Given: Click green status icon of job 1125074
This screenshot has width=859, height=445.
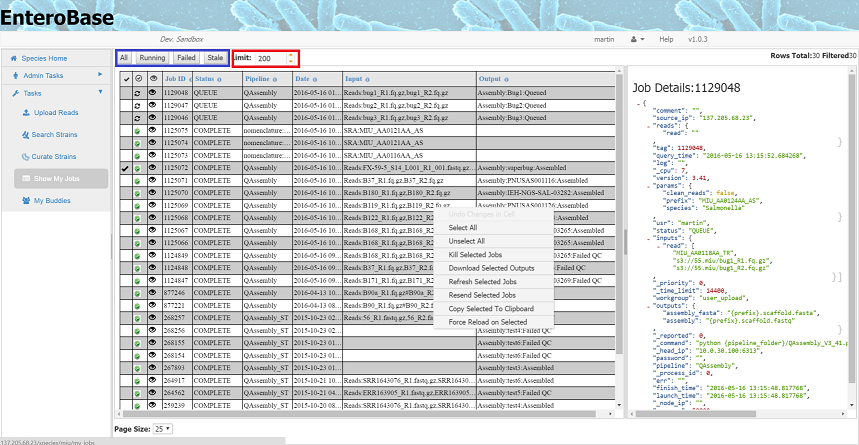Looking at the screenshot, I should pos(137,143).
